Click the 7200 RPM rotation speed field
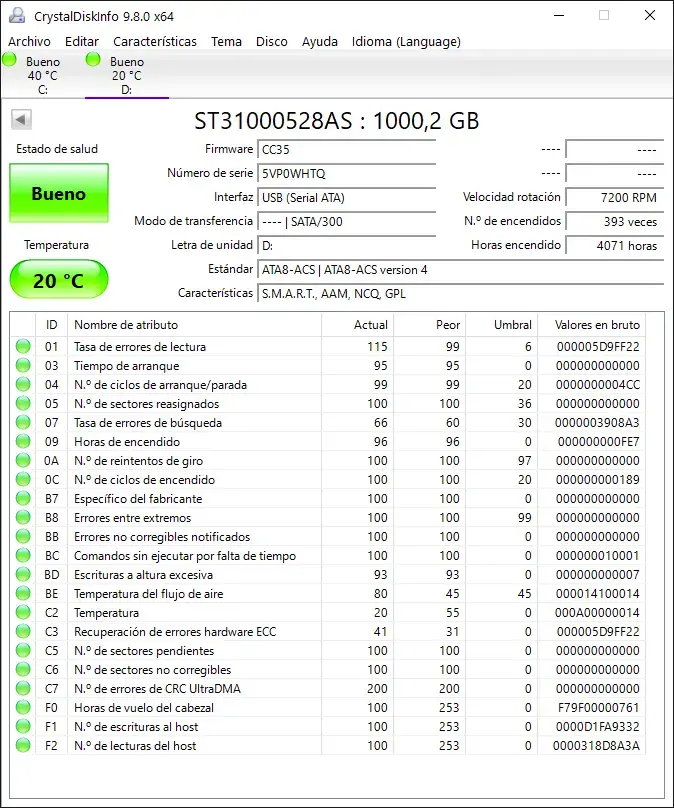Image resolution: width=674 pixels, height=808 pixels. pyautogui.click(x=614, y=197)
